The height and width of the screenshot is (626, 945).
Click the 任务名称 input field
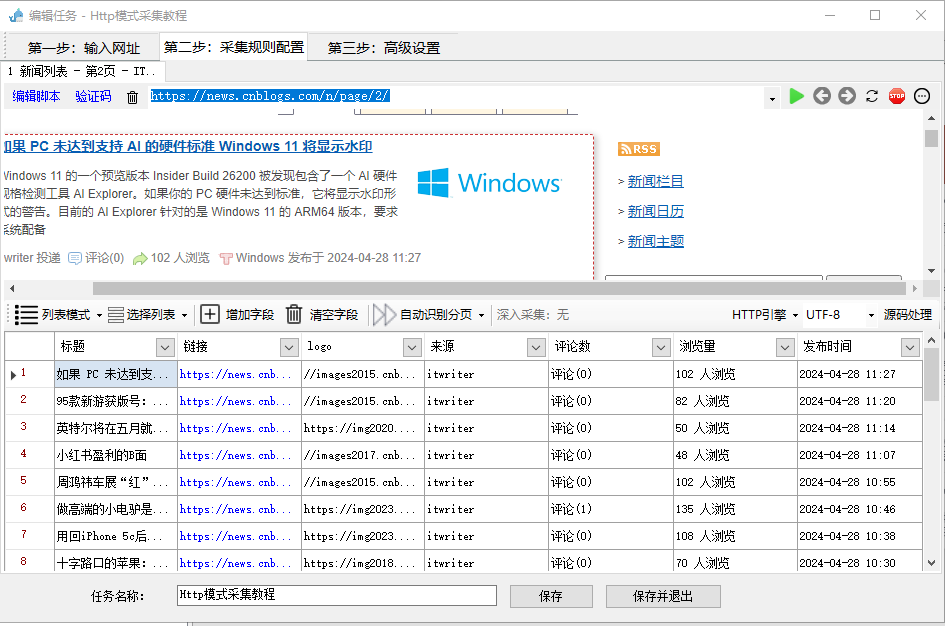coord(337,595)
